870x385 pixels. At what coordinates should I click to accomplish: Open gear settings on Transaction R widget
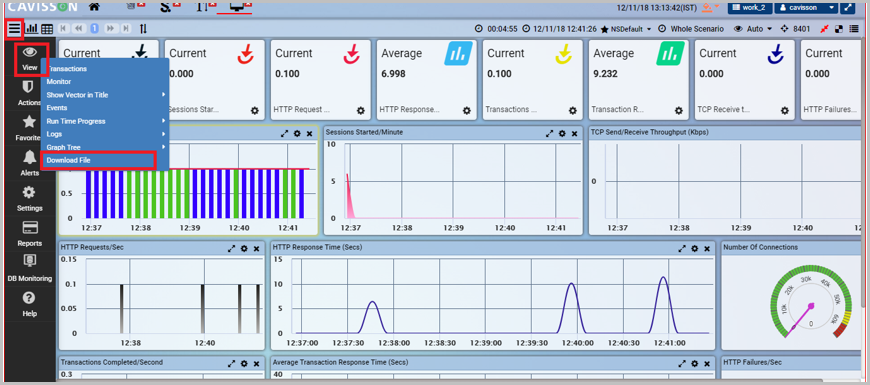tap(679, 110)
